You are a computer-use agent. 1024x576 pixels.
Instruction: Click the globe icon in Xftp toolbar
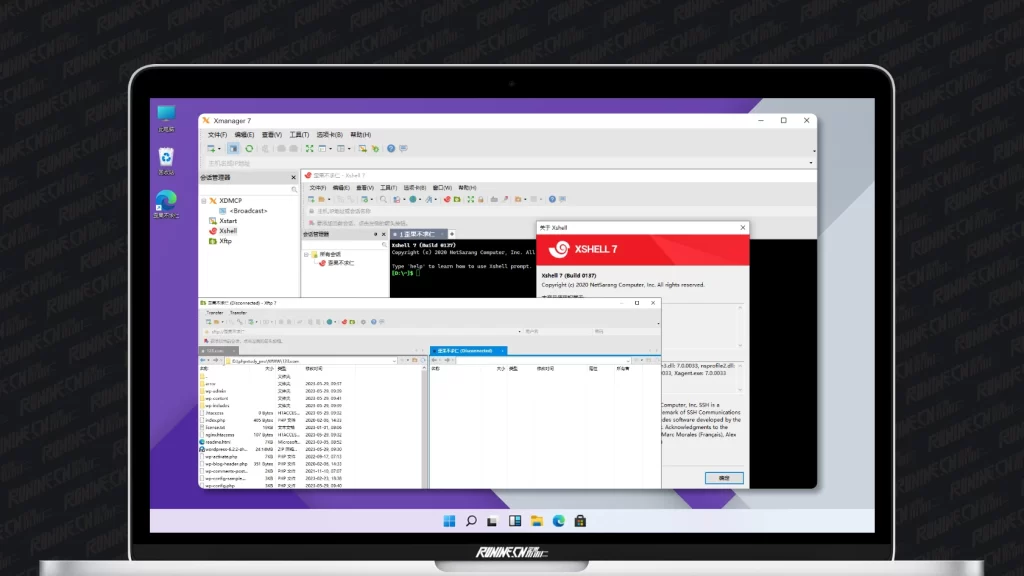pyautogui.click(x=330, y=322)
